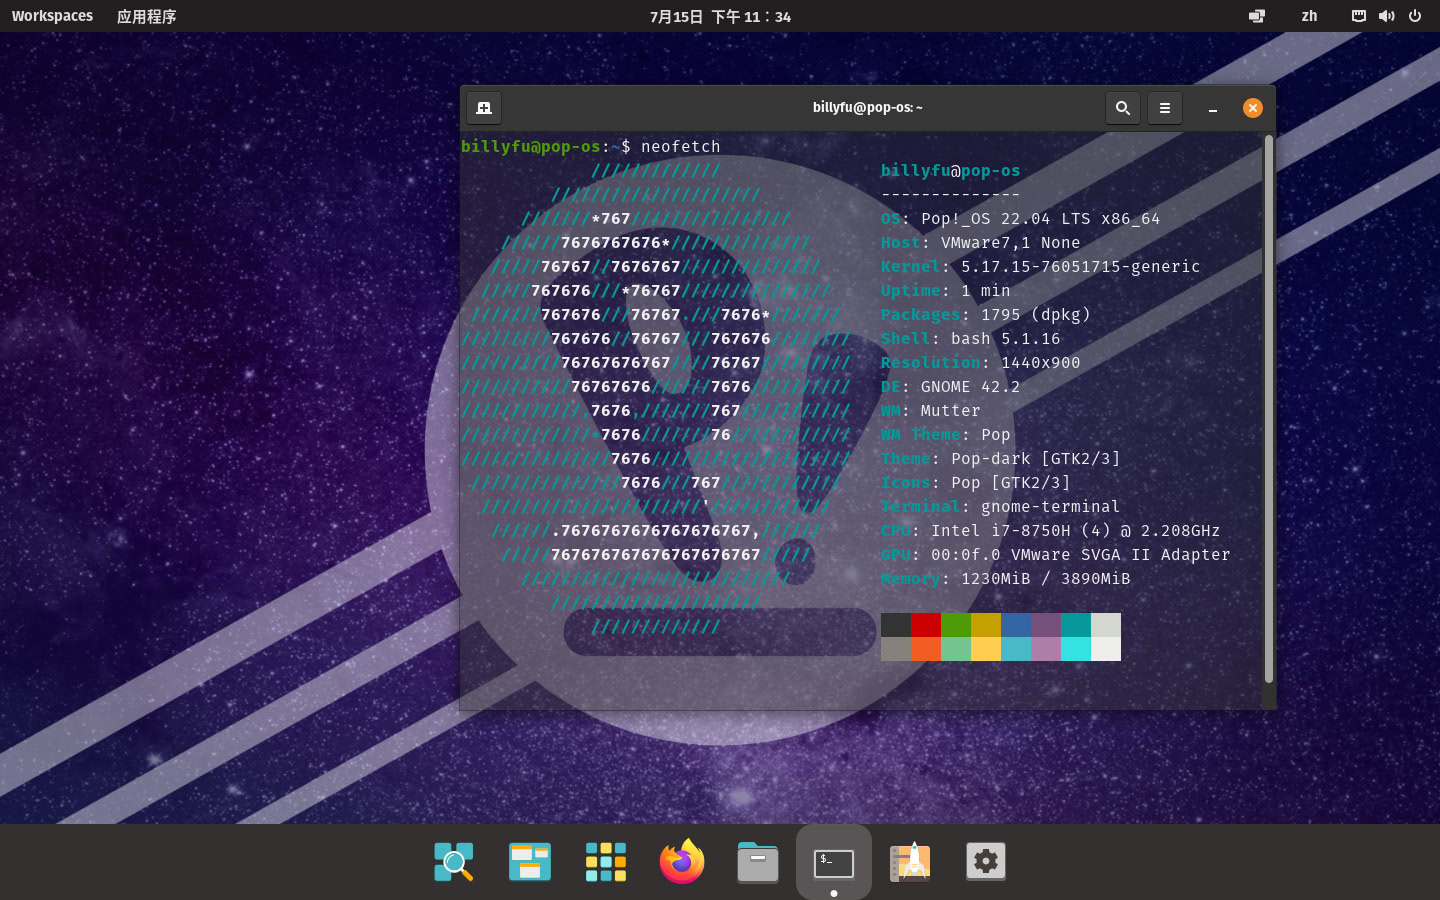Viewport: 1440px width, 900px height.
Task: Click the bright cyan block in lower palette row
Action: tap(1076, 649)
